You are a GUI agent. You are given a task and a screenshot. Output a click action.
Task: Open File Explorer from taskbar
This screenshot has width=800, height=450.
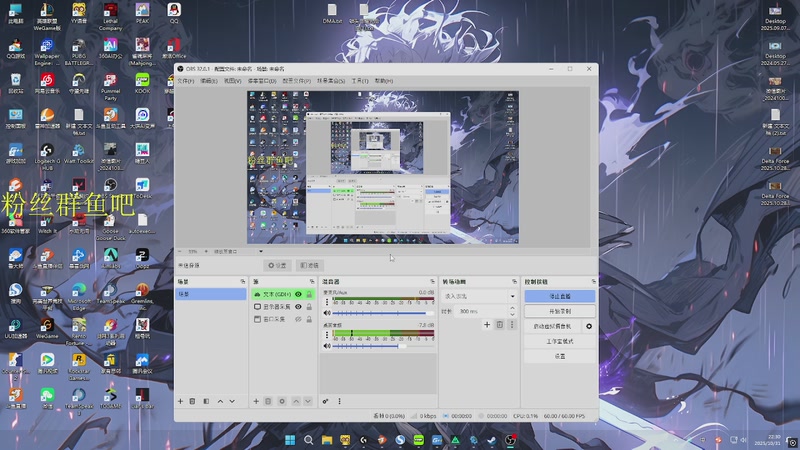pos(327,440)
